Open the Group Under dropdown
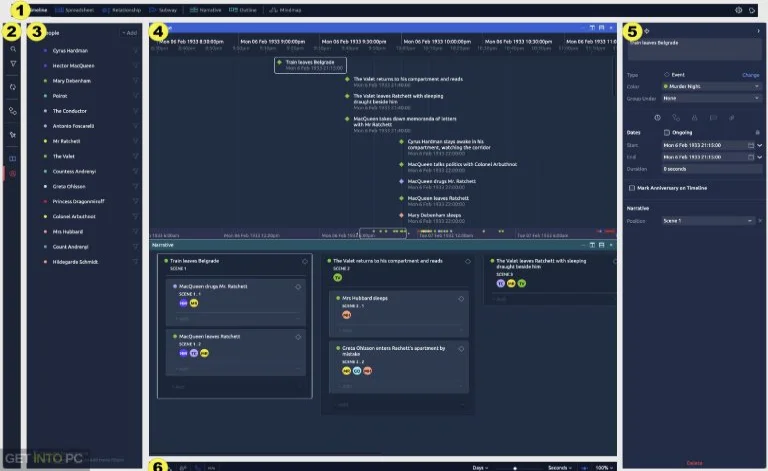This screenshot has height=471, width=768. [x=711, y=98]
